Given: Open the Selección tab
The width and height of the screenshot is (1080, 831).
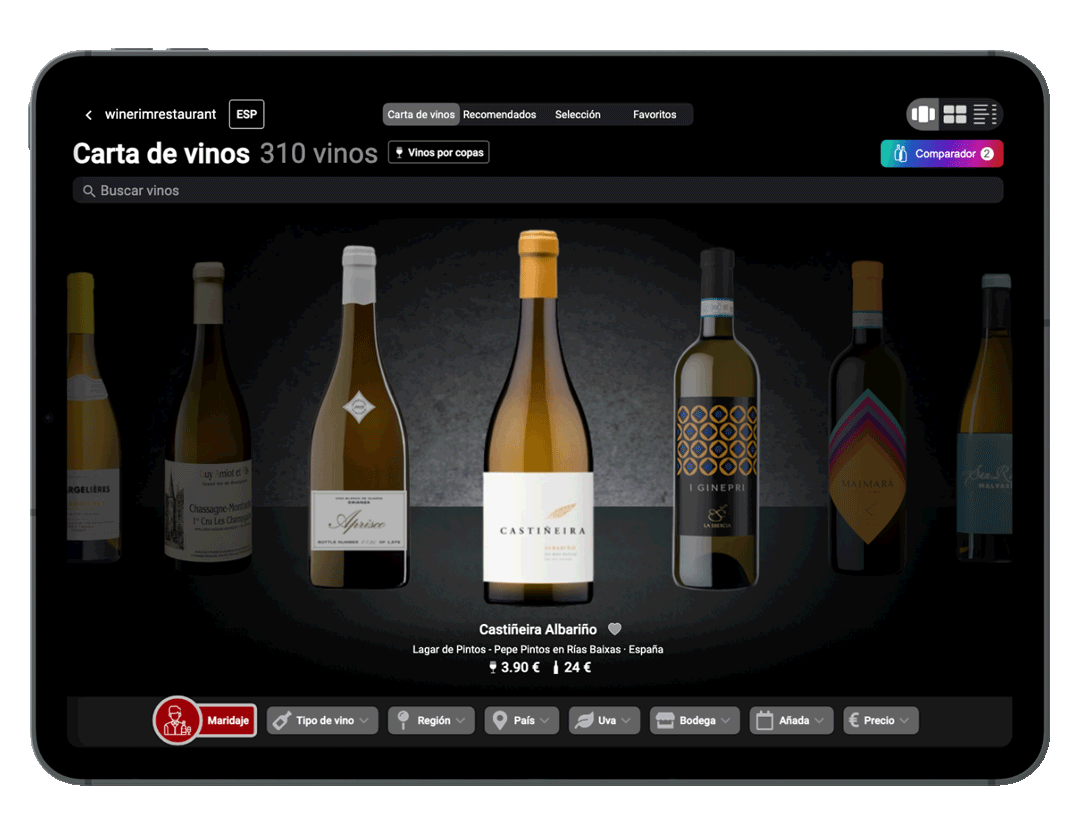Looking at the screenshot, I should (x=578, y=114).
